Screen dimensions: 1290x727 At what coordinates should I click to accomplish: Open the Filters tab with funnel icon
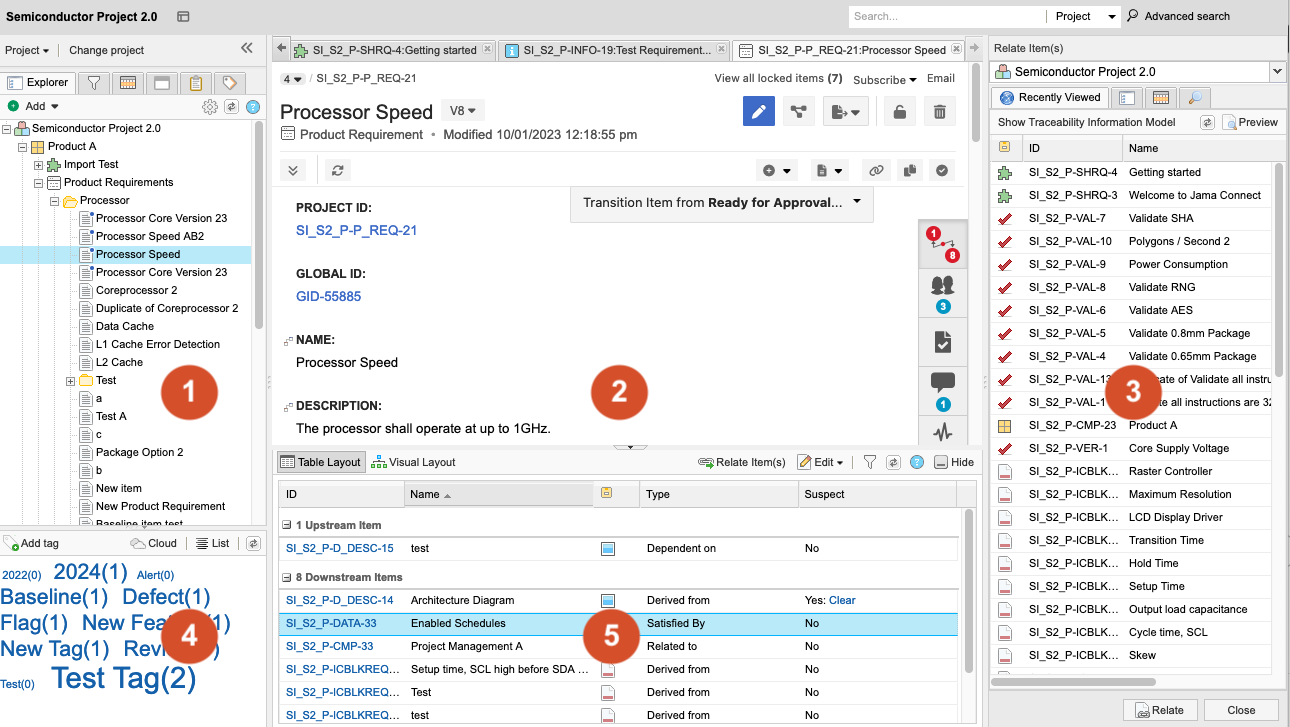point(93,83)
